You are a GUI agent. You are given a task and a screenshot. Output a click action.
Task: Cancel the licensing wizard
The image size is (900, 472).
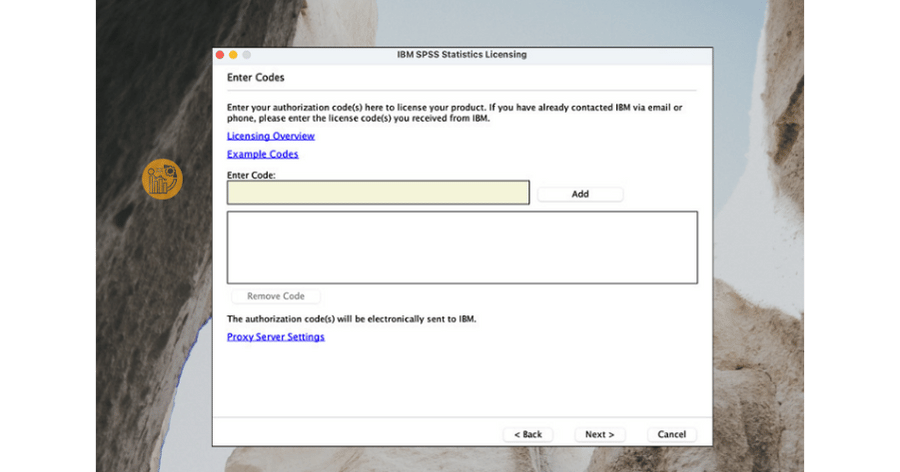(x=671, y=434)
